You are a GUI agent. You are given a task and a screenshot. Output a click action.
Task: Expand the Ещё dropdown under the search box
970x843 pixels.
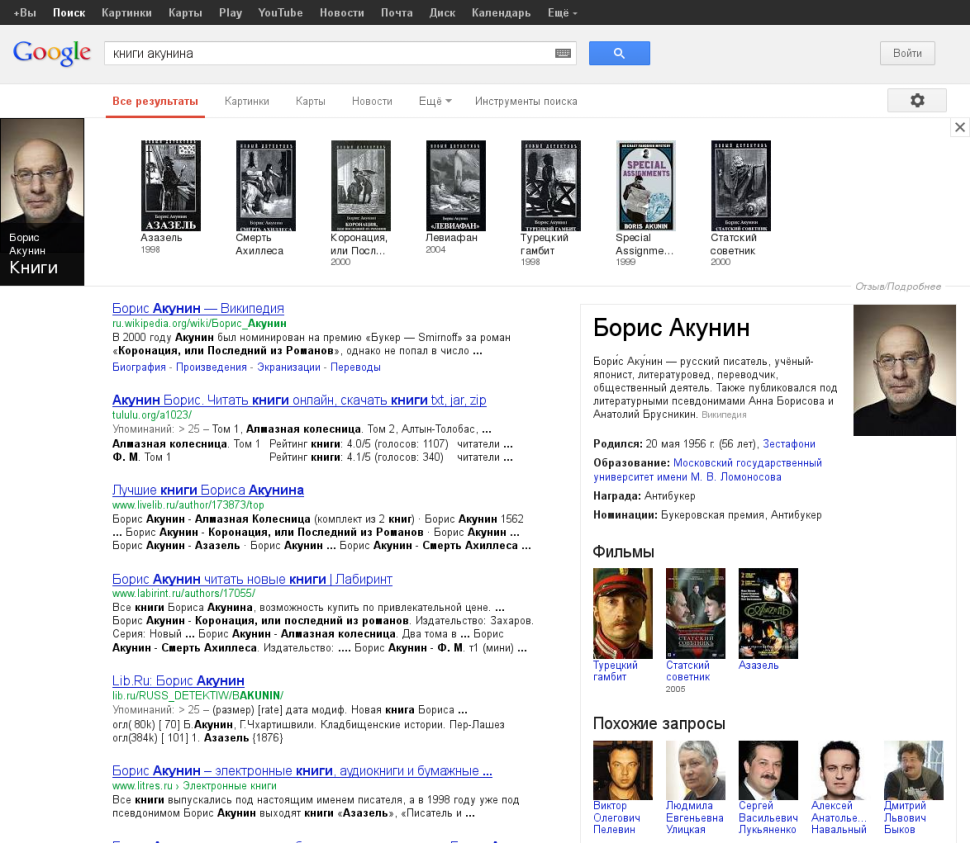point(435,101)
